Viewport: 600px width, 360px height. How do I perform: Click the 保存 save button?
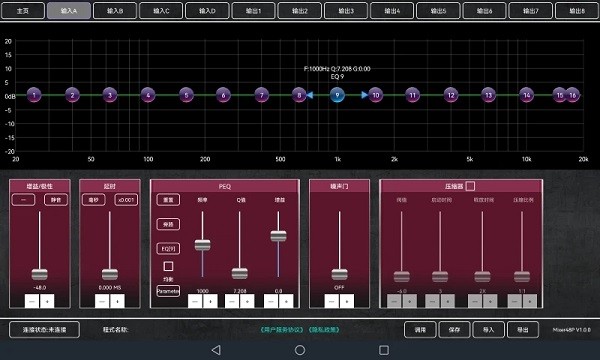point(454,329)
